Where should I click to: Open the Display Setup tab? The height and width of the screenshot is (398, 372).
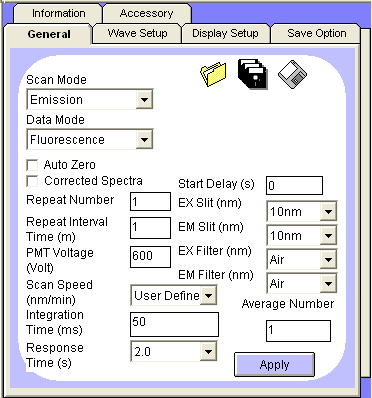pos(225,33)
